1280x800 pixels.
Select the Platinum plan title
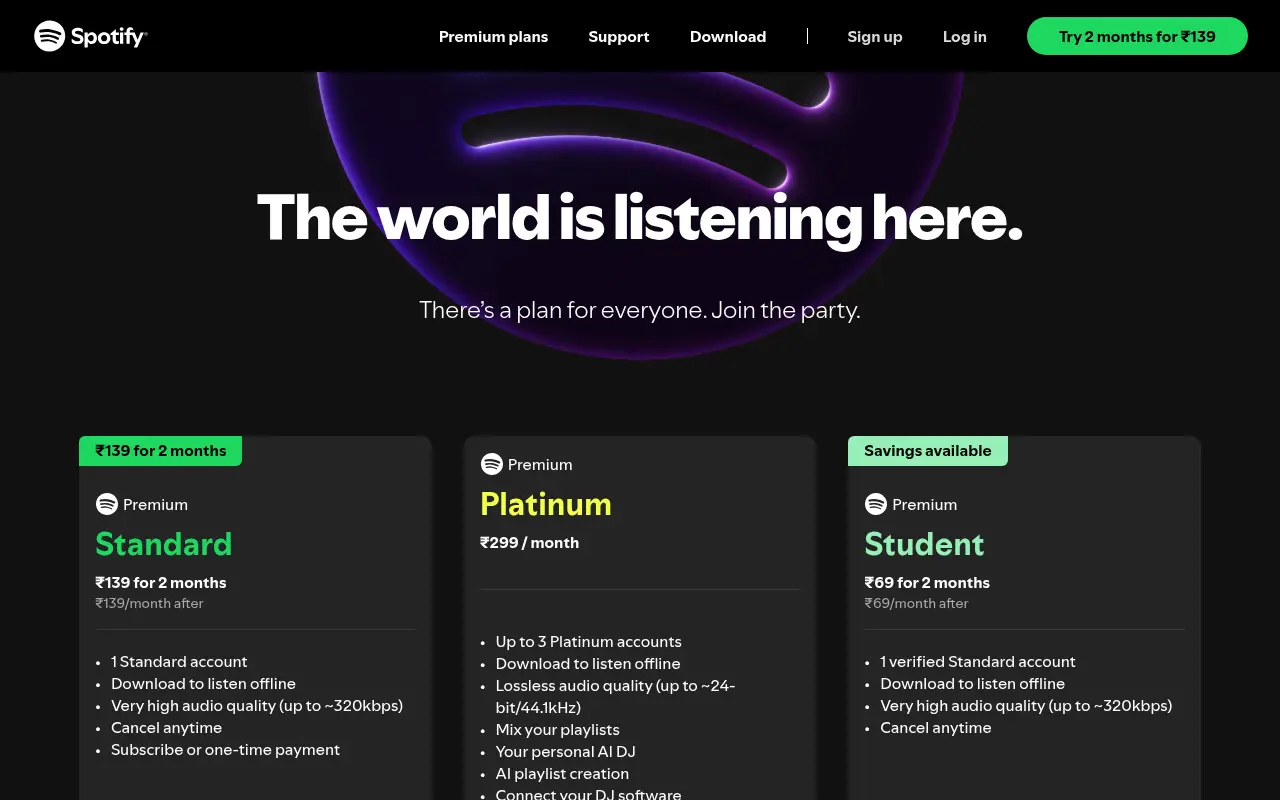point(546,504)
